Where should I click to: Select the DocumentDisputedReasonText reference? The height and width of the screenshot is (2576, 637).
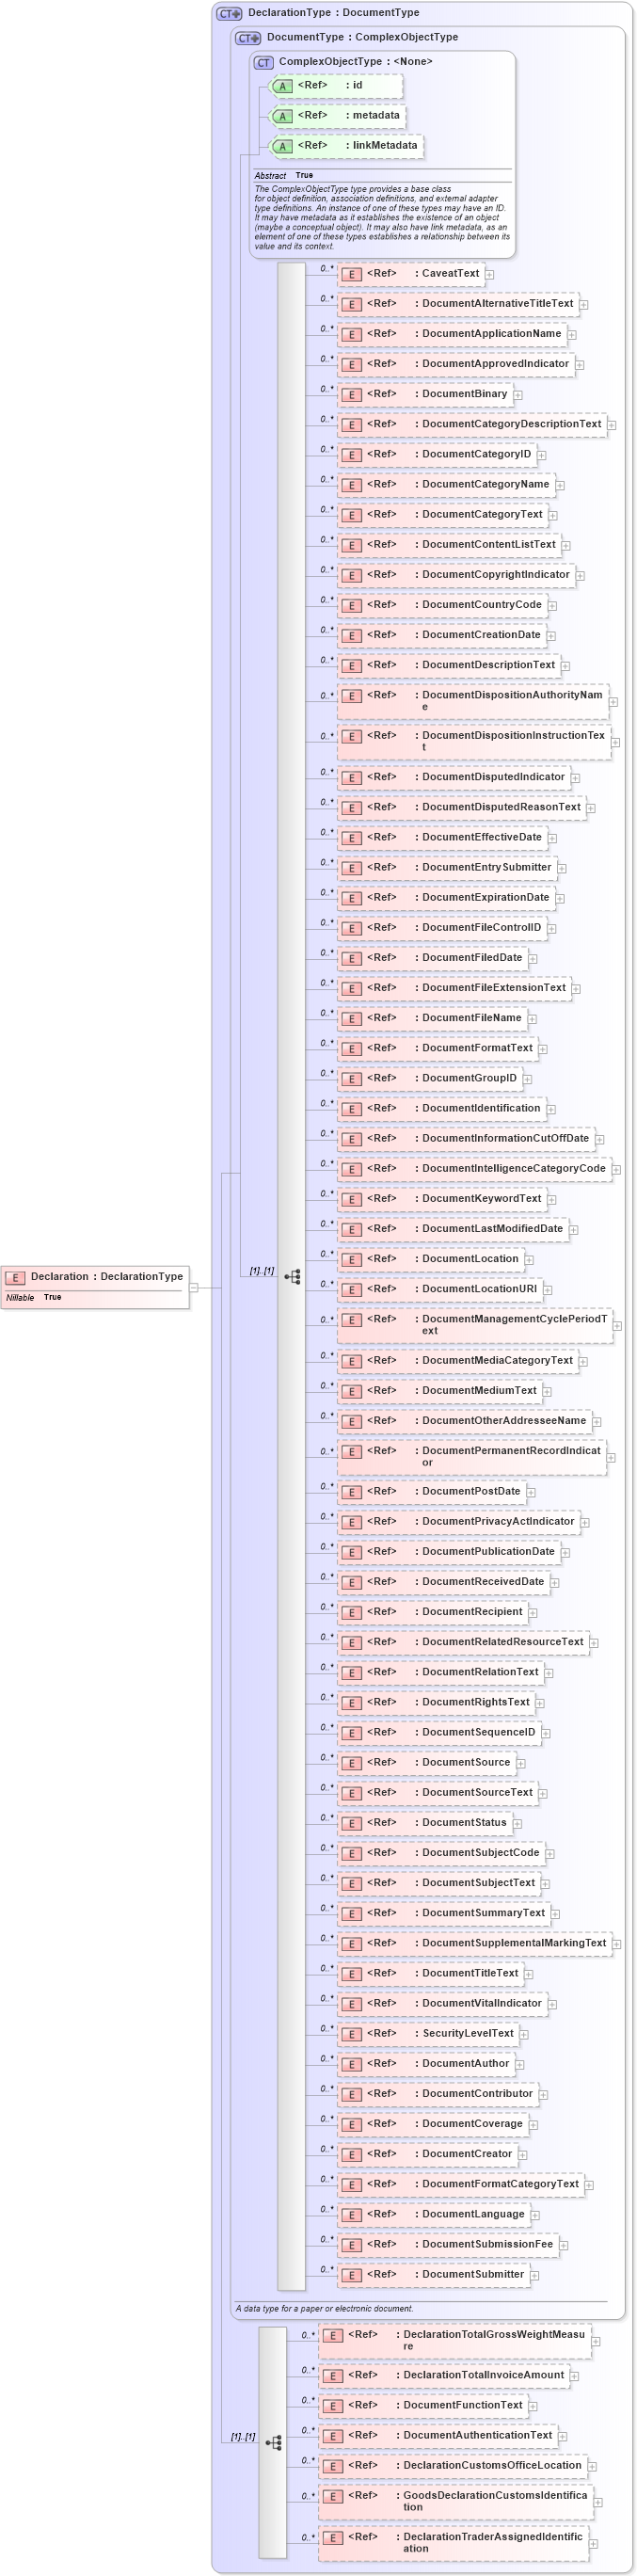(462, 807)
